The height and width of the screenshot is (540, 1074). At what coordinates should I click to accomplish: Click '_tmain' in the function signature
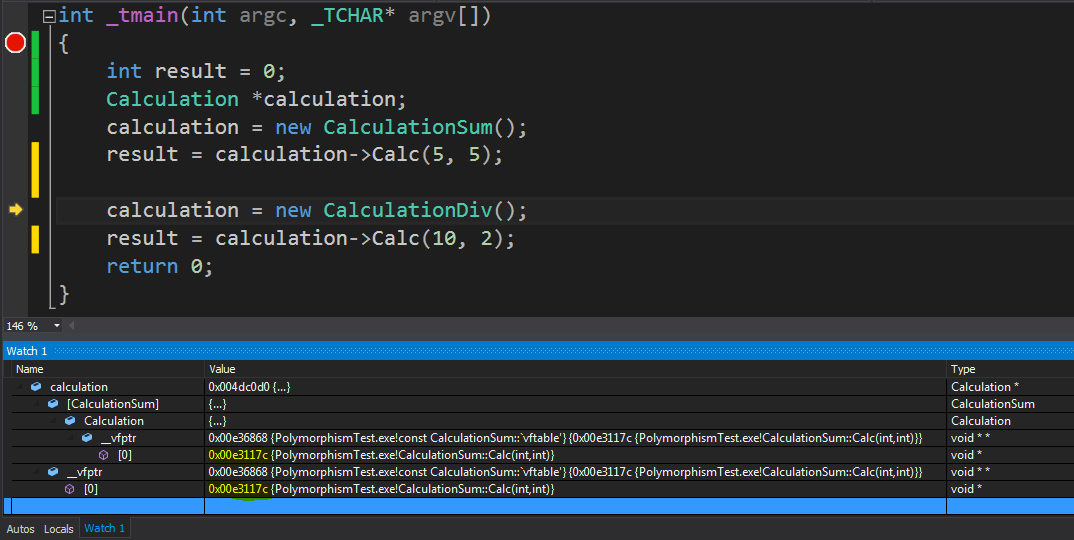pos(142,16)
